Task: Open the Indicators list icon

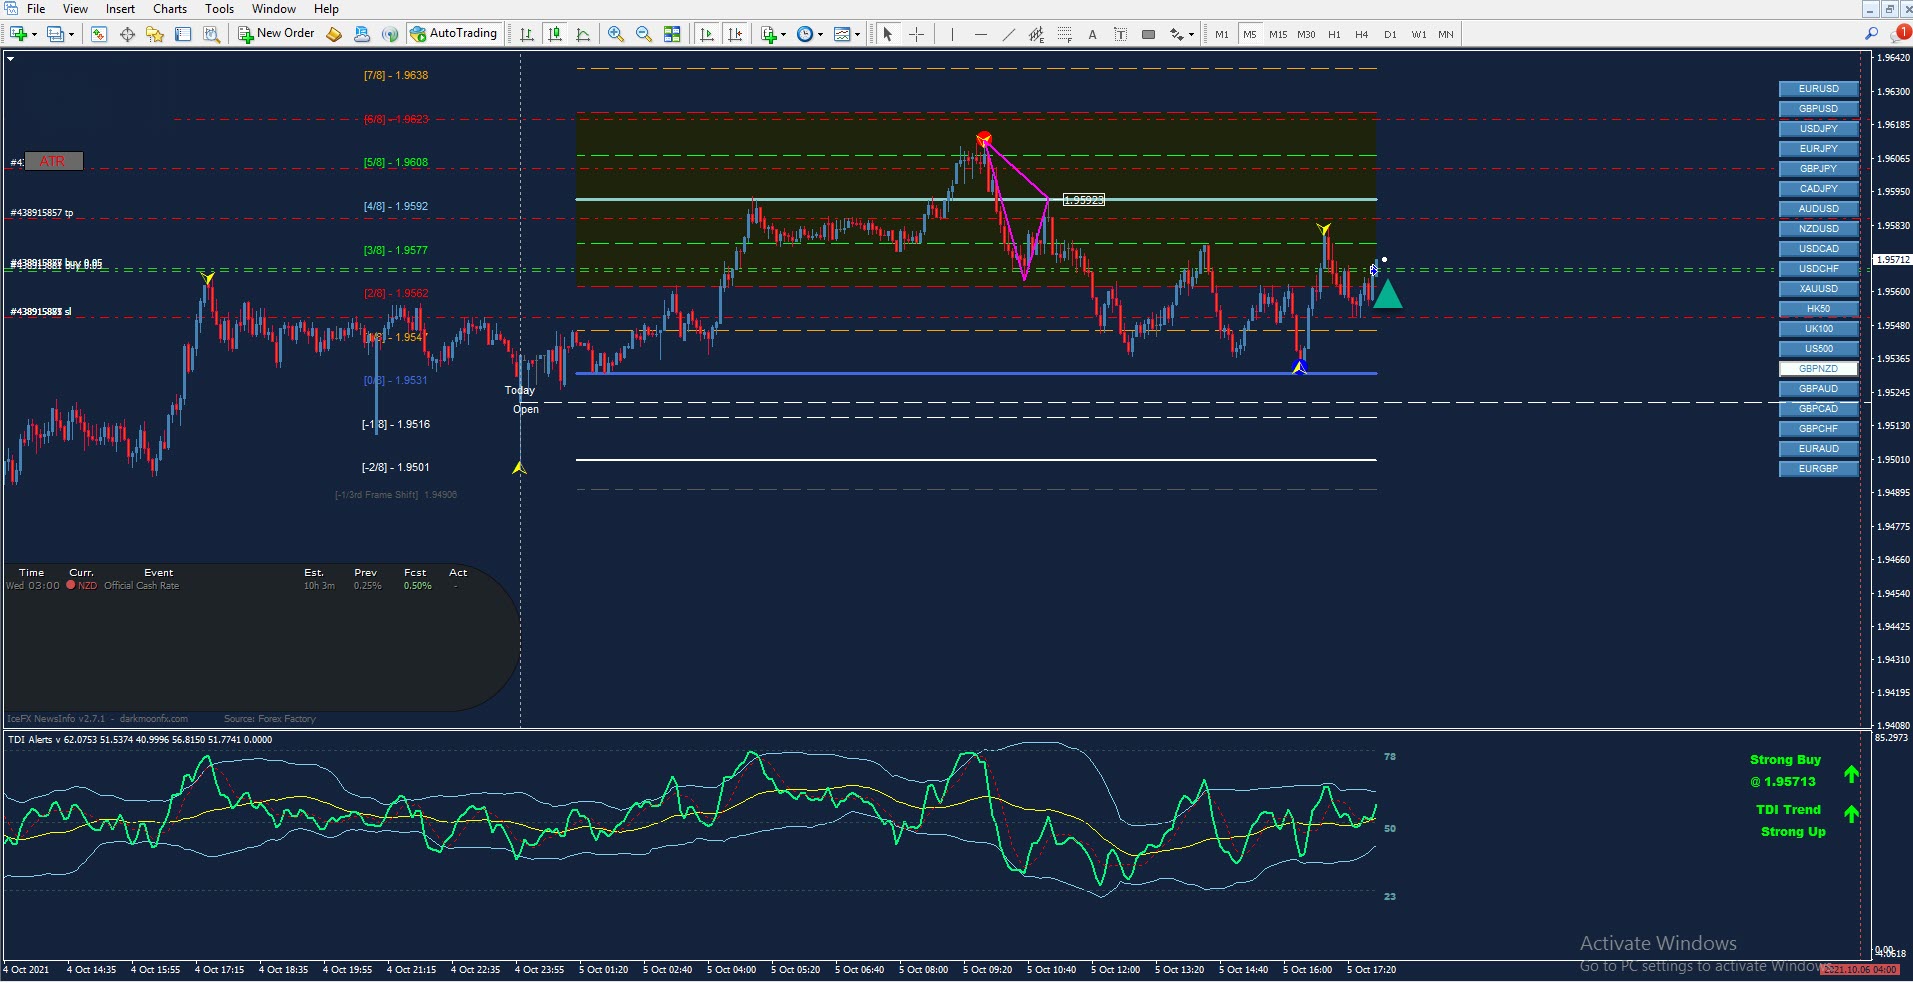Action: [768, 34]
